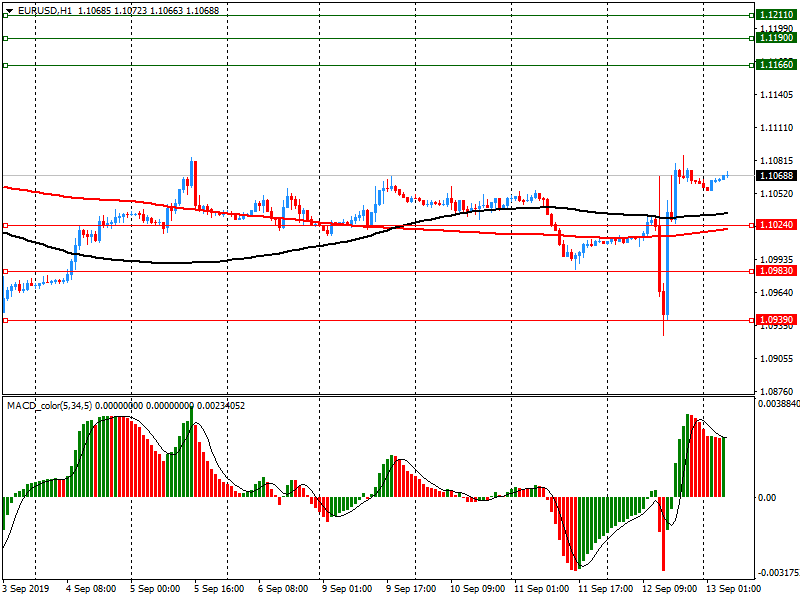800x600 pixels.
Task: Select the right handle of the 1.10240 line
Action: 752,226
